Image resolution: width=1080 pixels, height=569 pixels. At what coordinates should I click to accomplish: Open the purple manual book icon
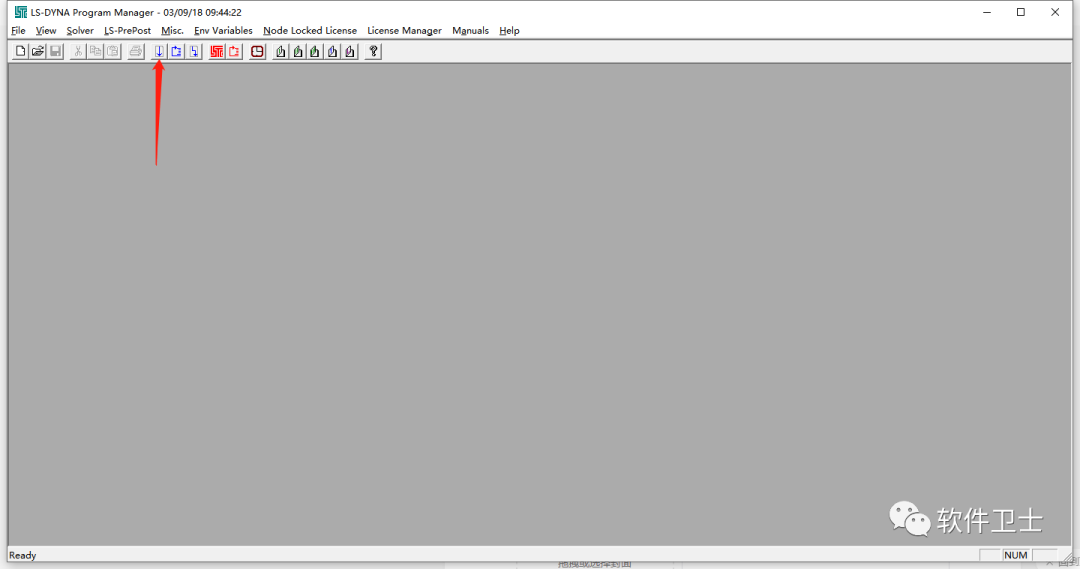(x=350, y=51)
